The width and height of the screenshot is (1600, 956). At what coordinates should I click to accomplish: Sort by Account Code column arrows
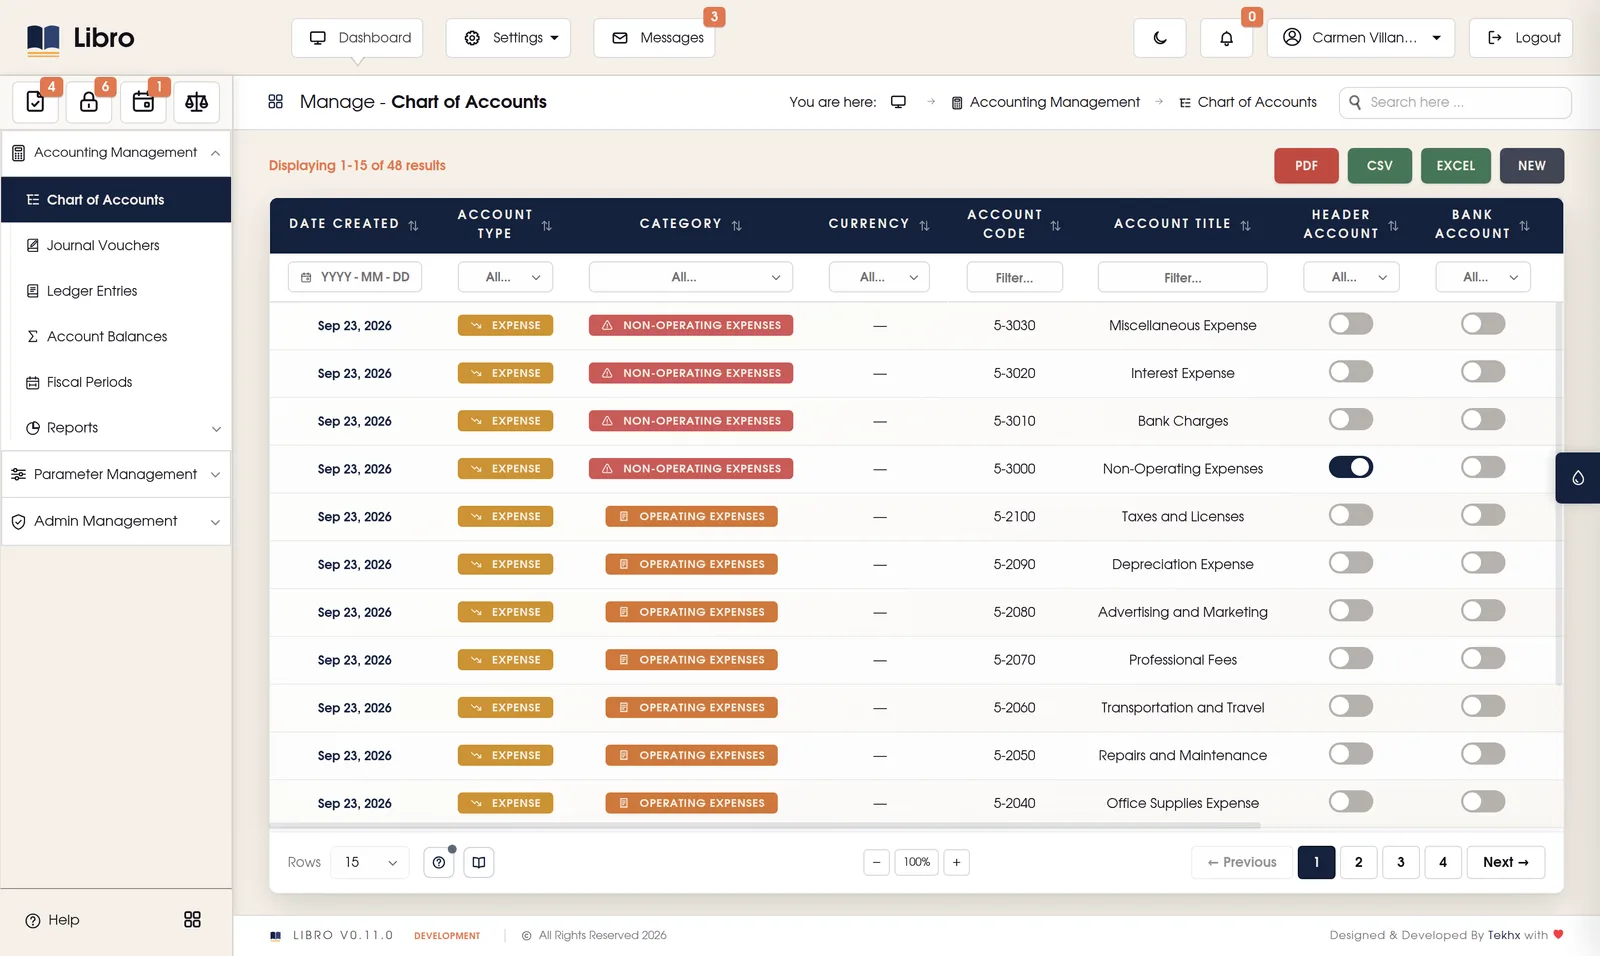[x=1055, y=225]
